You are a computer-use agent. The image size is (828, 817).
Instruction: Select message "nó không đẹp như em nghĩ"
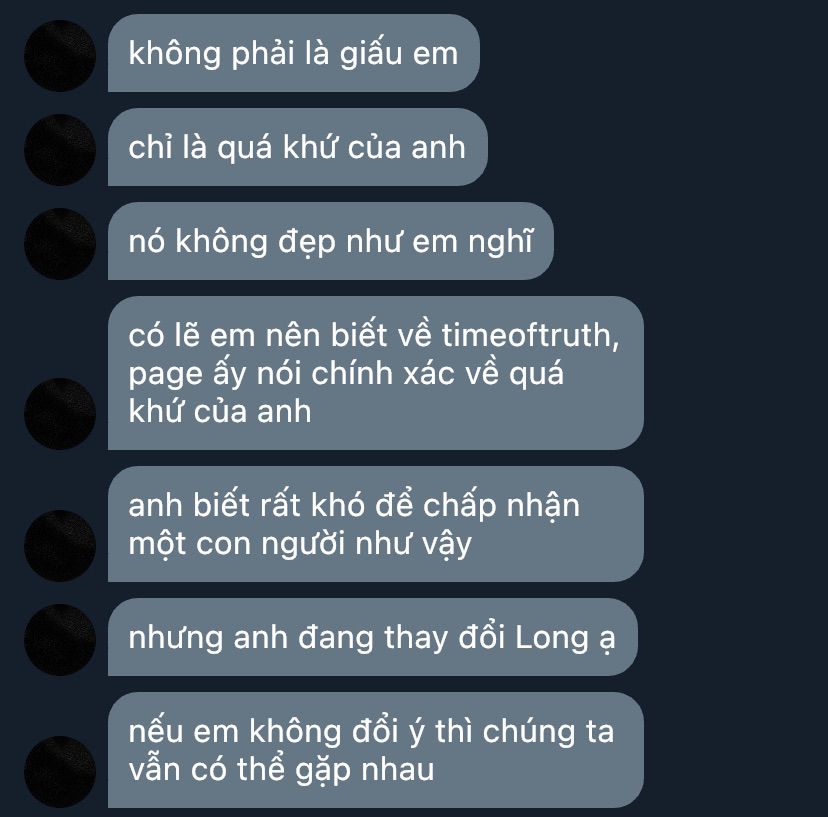[x=331, y=241]
